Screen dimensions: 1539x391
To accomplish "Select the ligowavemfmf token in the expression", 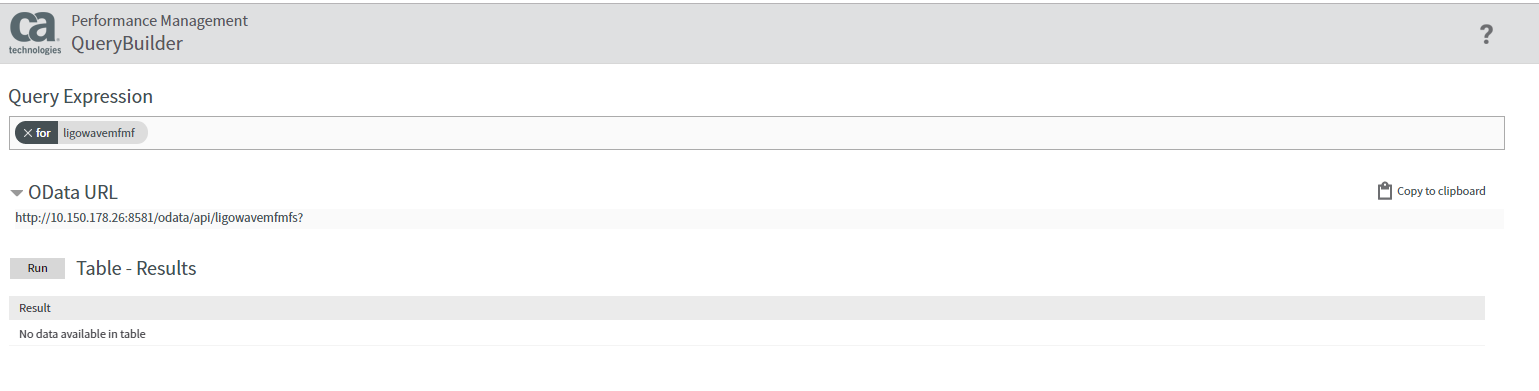I will click(99, 133).
